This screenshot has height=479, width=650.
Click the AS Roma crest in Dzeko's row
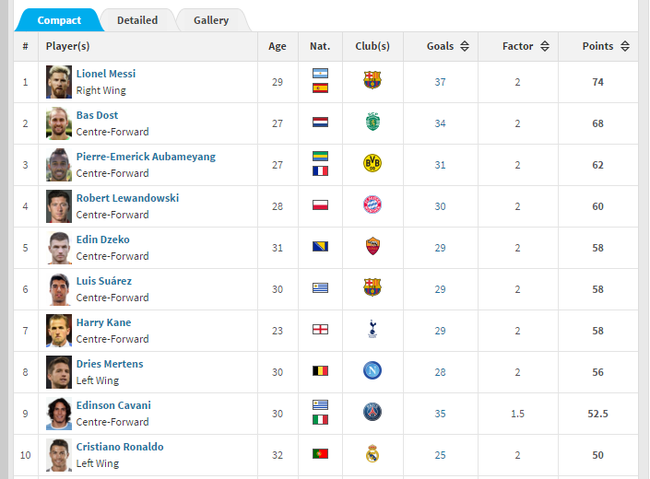point(372,247)
